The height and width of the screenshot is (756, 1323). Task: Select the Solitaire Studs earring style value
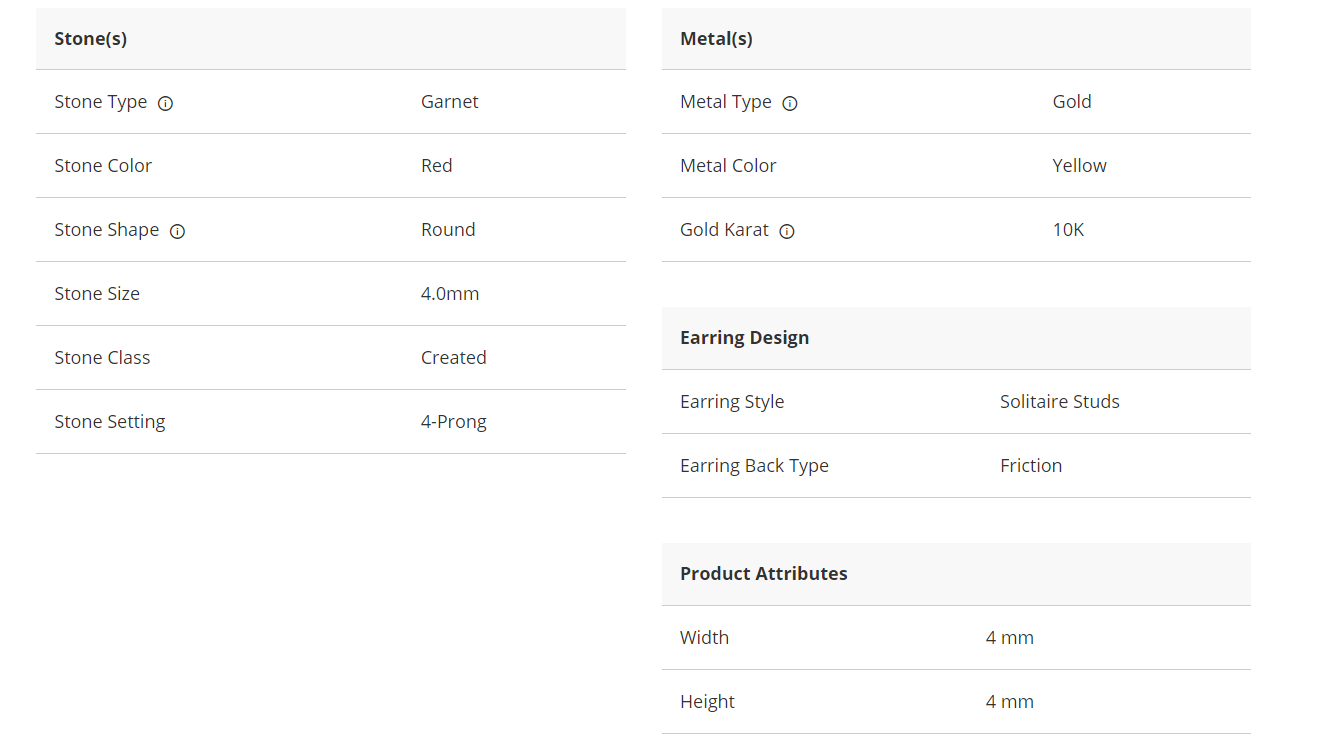1059,402
